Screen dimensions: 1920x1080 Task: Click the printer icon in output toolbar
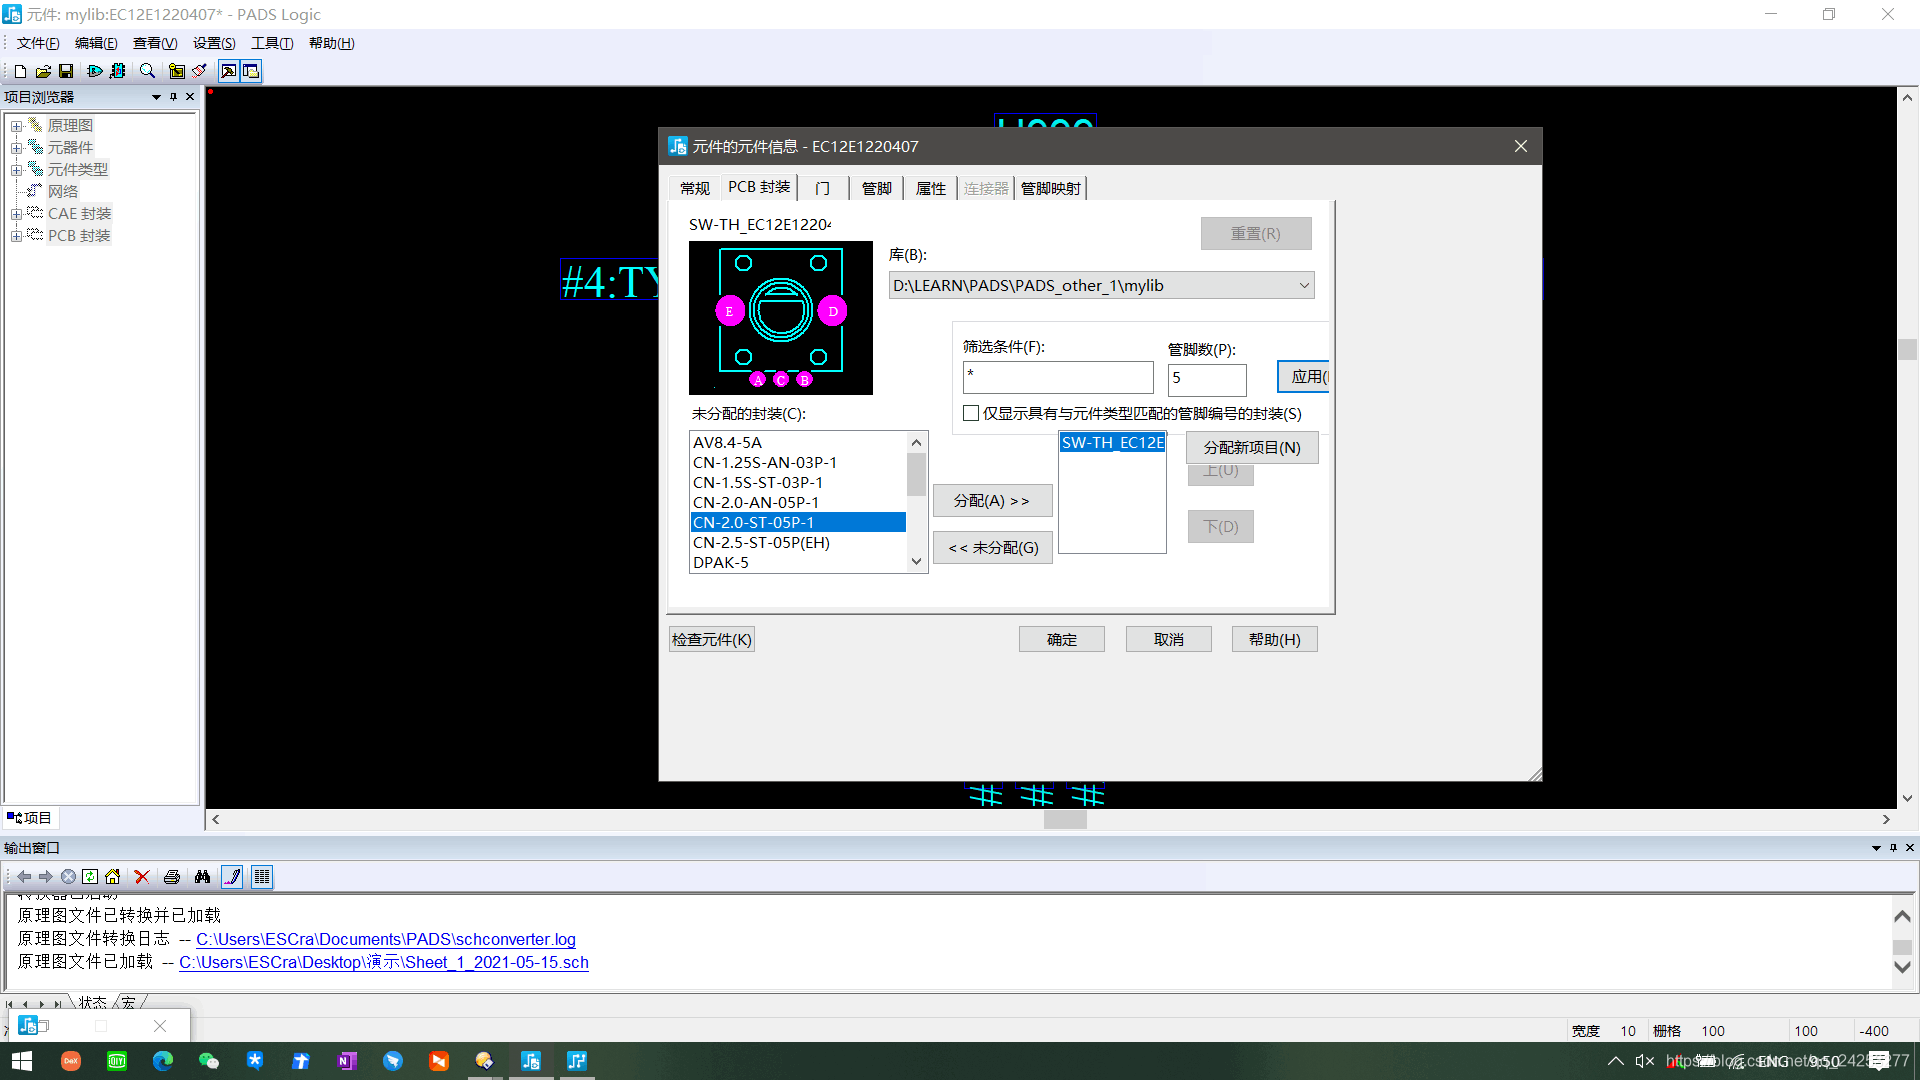click(172, 877)
